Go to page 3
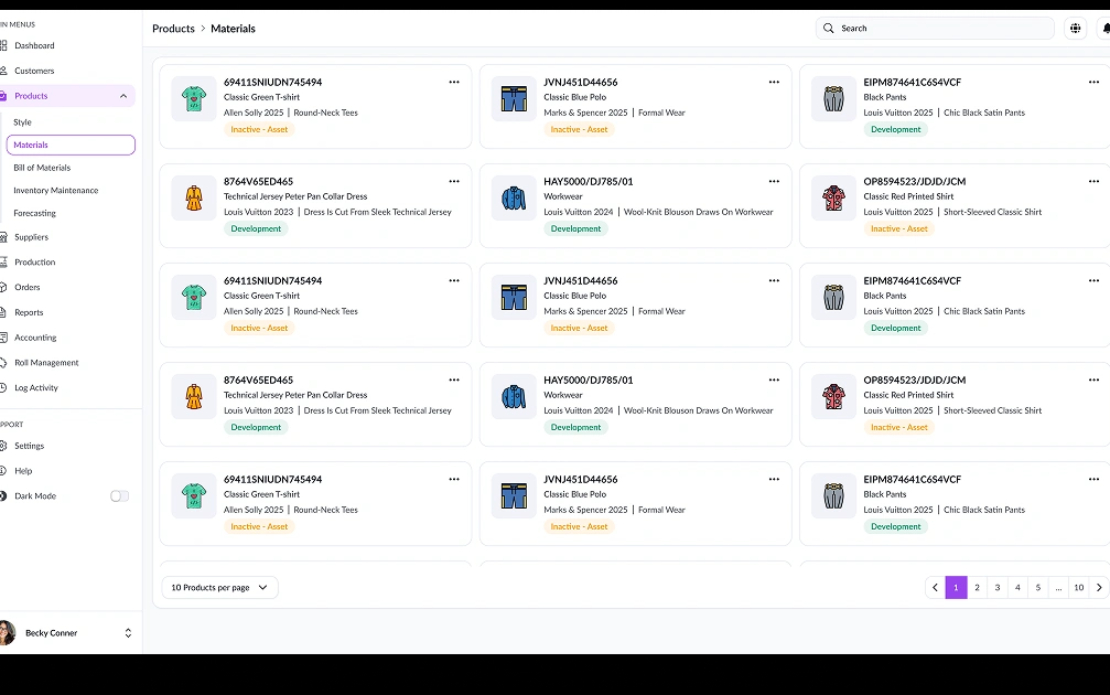The width and height of the screenshot is (1110, 695). (997, 587)
